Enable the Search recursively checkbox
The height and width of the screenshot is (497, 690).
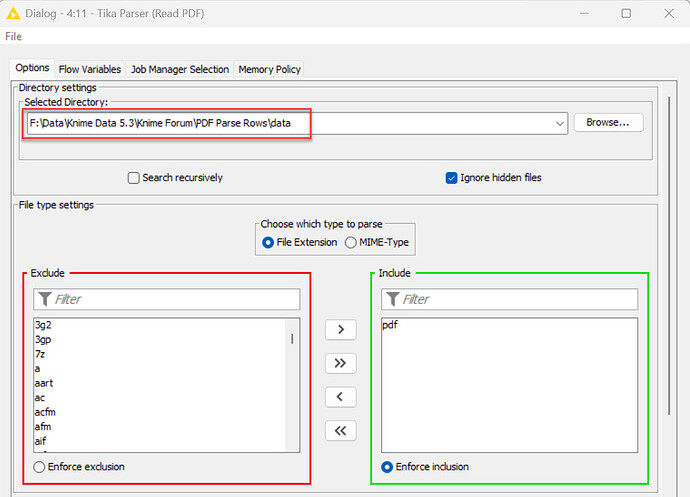(133, 178)
